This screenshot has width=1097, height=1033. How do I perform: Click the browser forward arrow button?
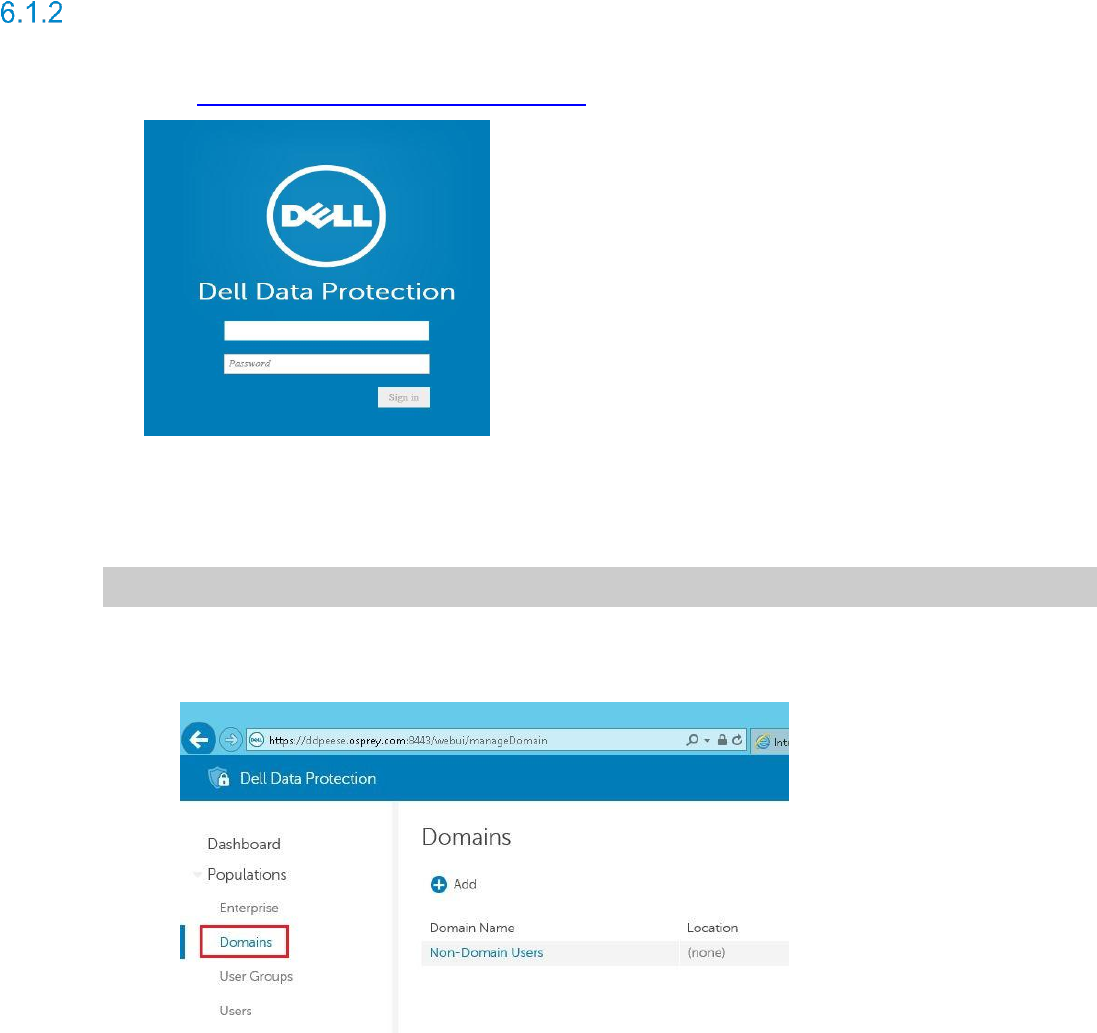coord(231,739)
